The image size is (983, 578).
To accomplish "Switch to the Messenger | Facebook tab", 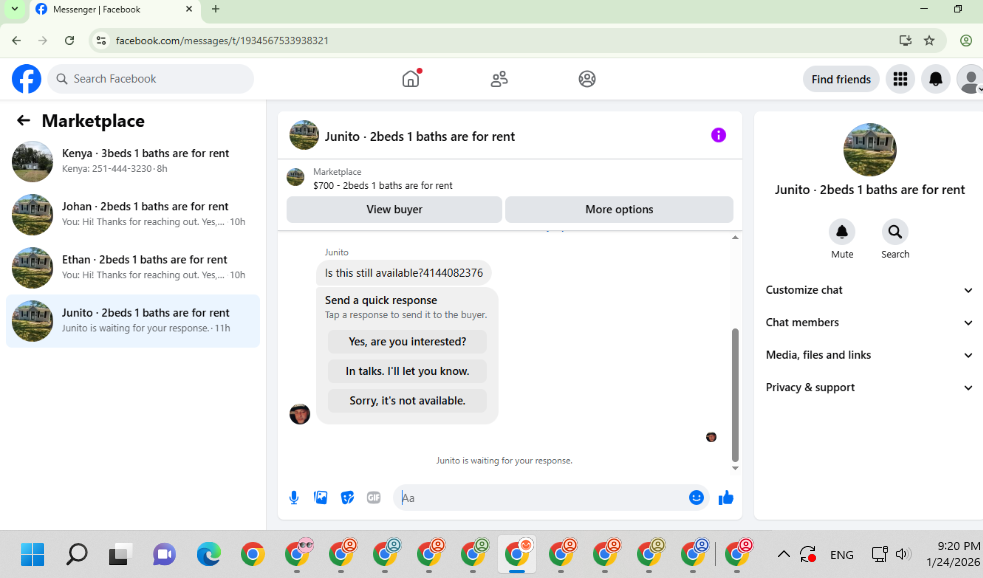I will pos(114,9).
